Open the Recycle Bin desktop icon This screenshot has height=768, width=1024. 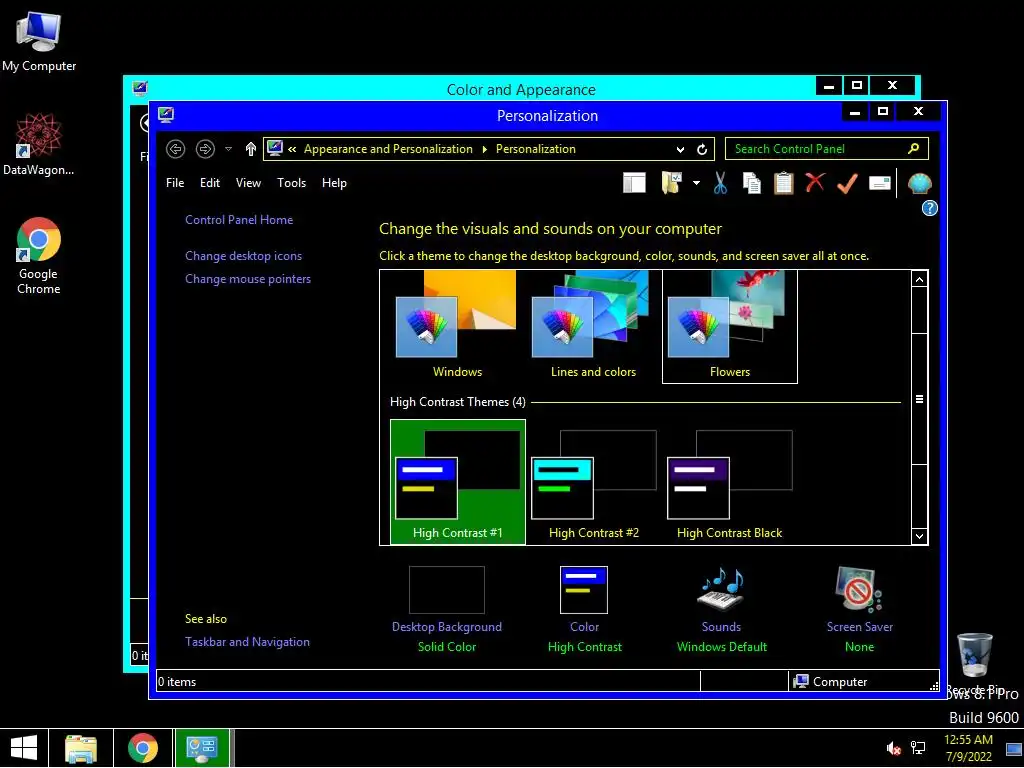pos(974,663)
